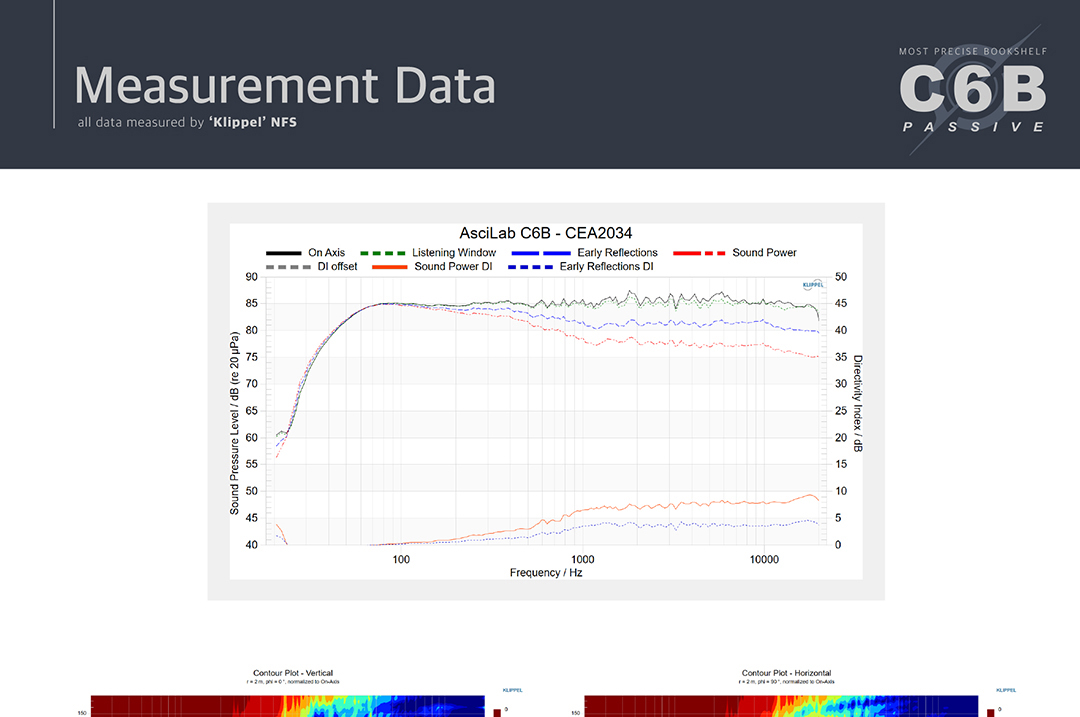Viewport: 1080px width, 717px height.
Task: Click the 'Sound Power' legend label
Action: (764, 253)
